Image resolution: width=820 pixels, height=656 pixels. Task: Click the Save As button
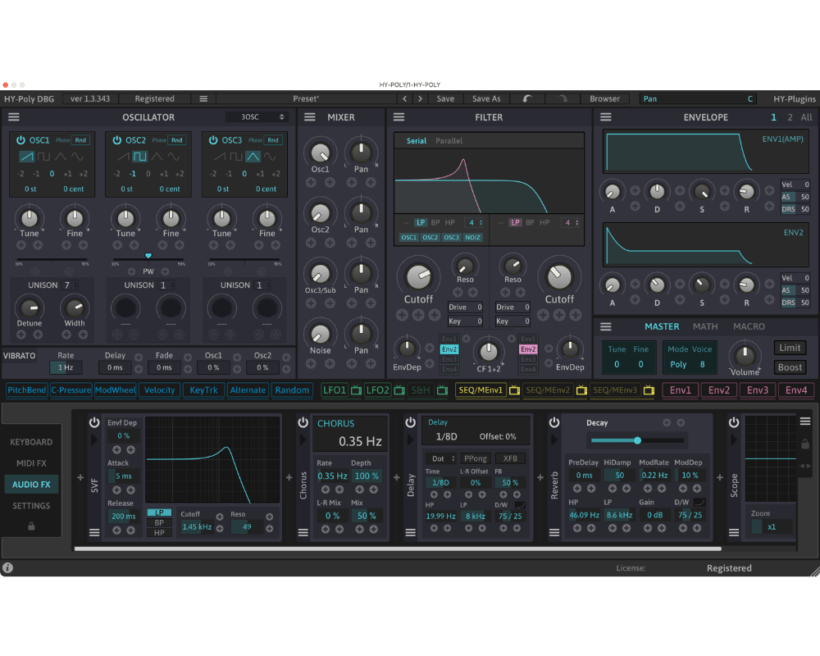tap(486, 99)
